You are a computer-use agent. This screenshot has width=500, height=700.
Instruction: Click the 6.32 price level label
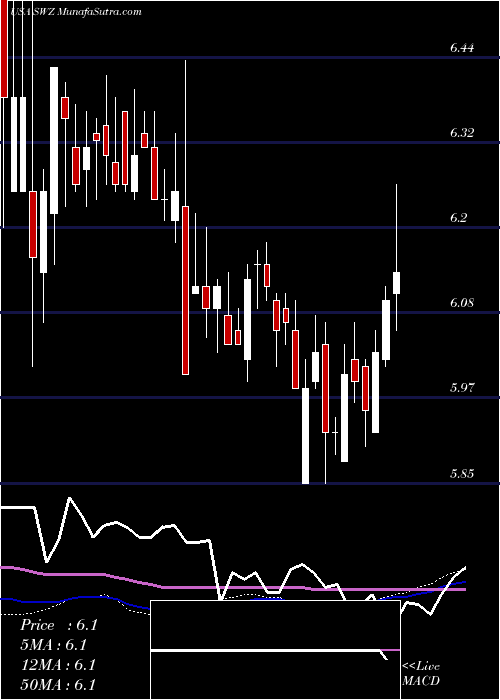pyautogui.click(x=462, y=133)
